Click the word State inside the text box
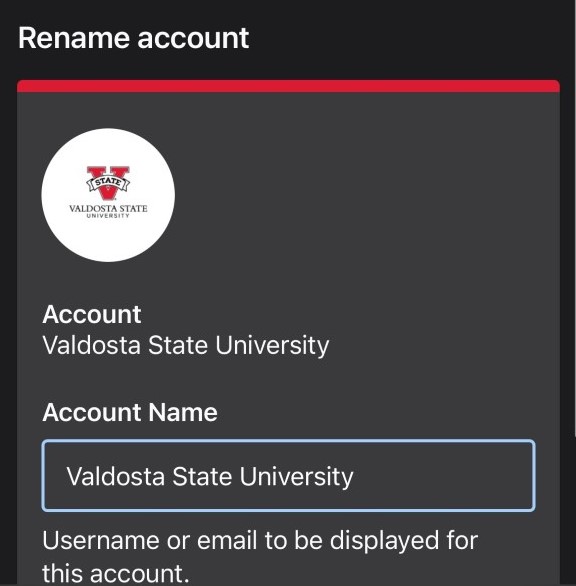Screen dimensions: 576x586 click(202, 476)
